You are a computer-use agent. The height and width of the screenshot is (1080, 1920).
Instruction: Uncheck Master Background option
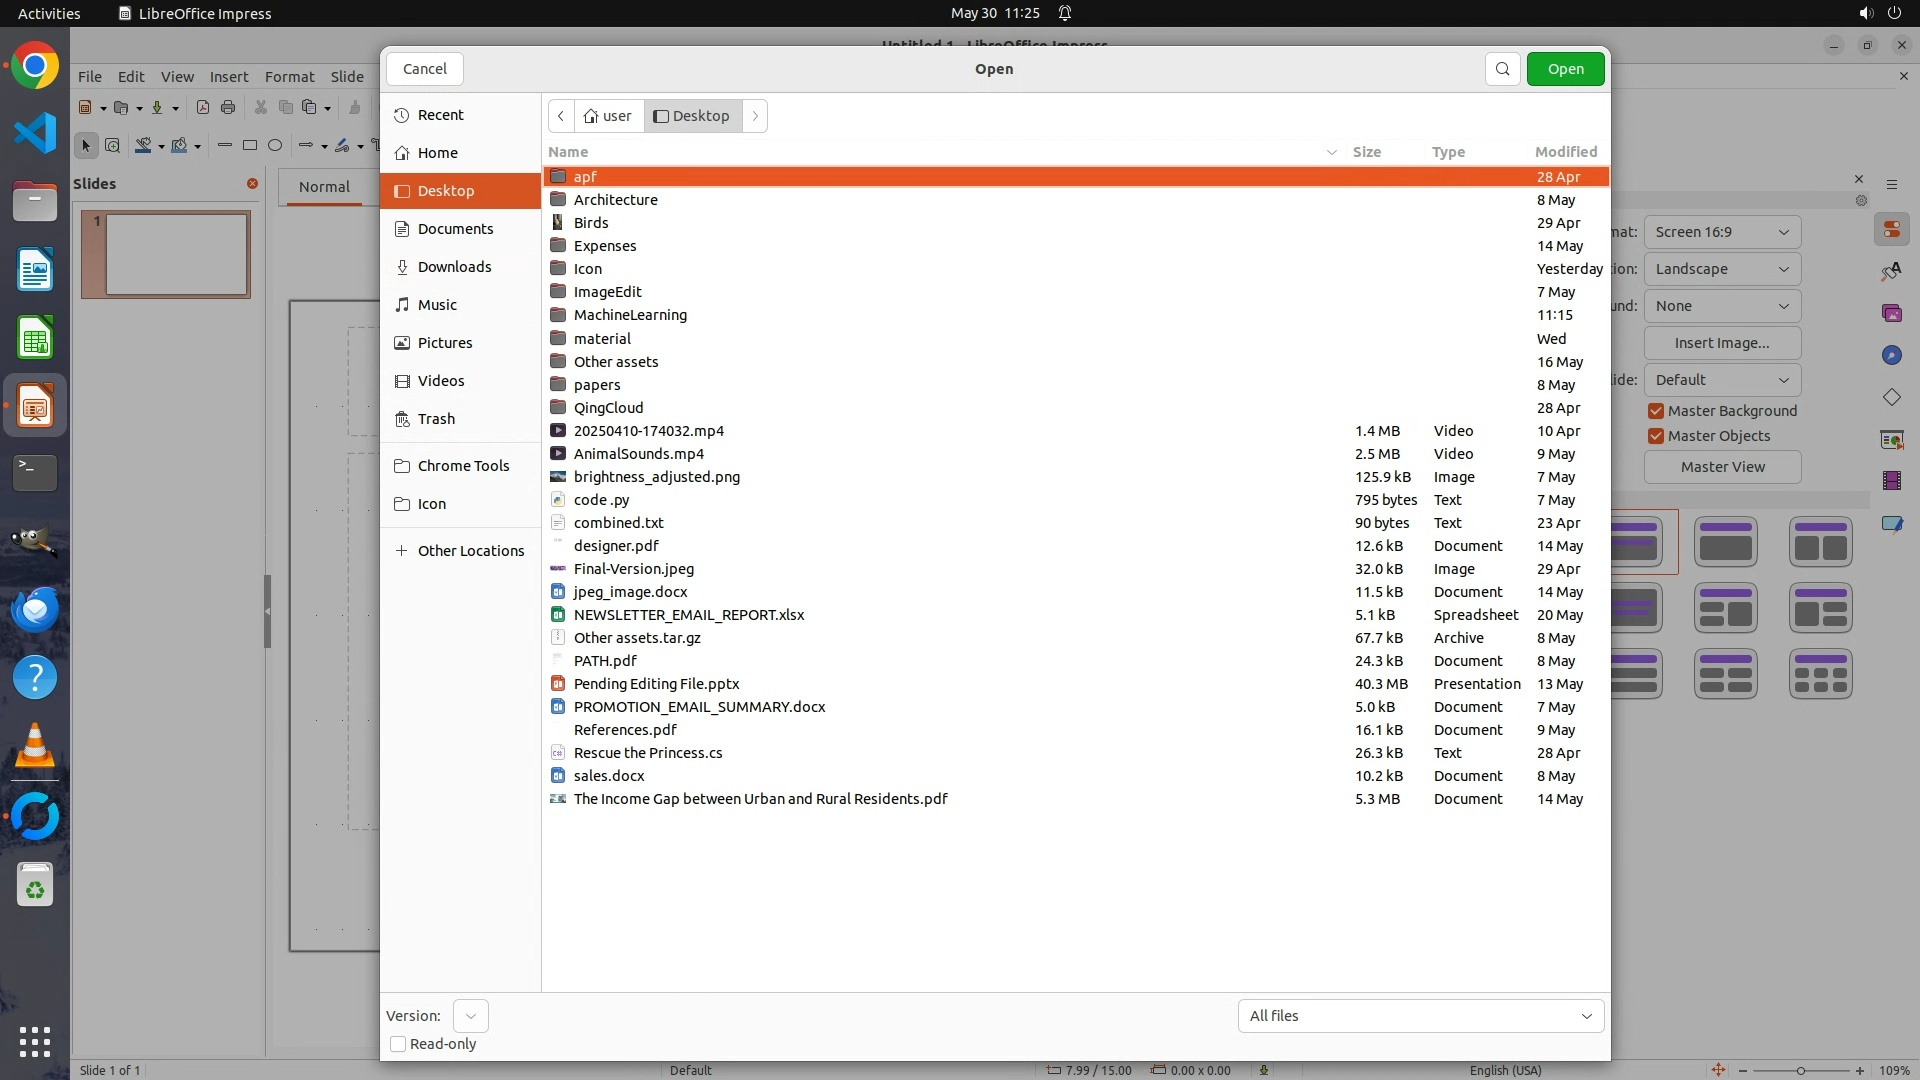coord(1656,411)
